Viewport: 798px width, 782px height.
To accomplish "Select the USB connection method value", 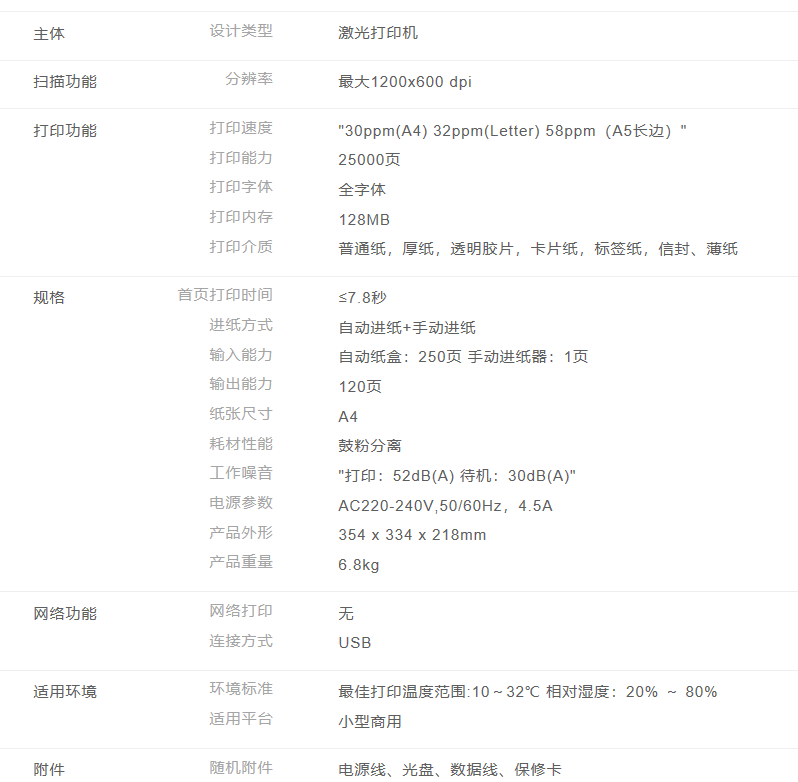I will point(355,643).
